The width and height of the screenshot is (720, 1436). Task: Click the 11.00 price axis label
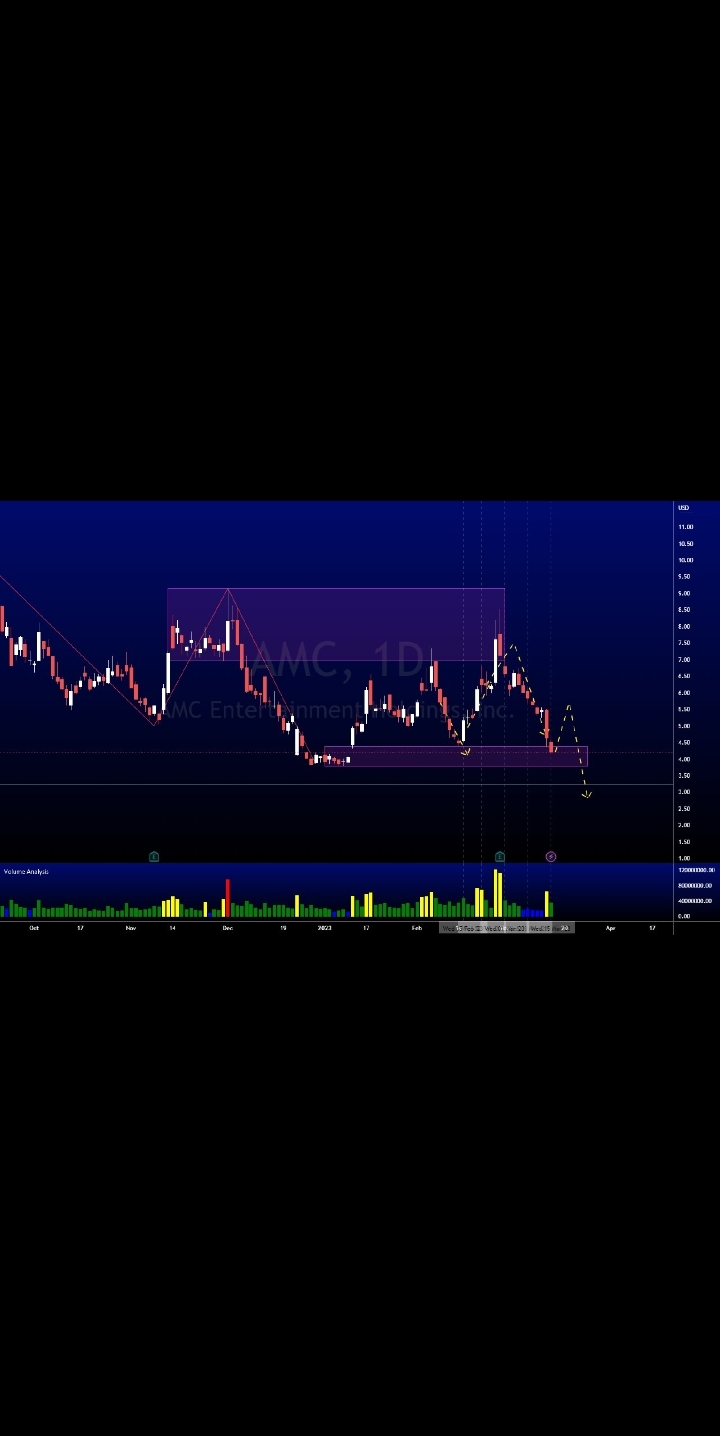[x=686, y=527]
